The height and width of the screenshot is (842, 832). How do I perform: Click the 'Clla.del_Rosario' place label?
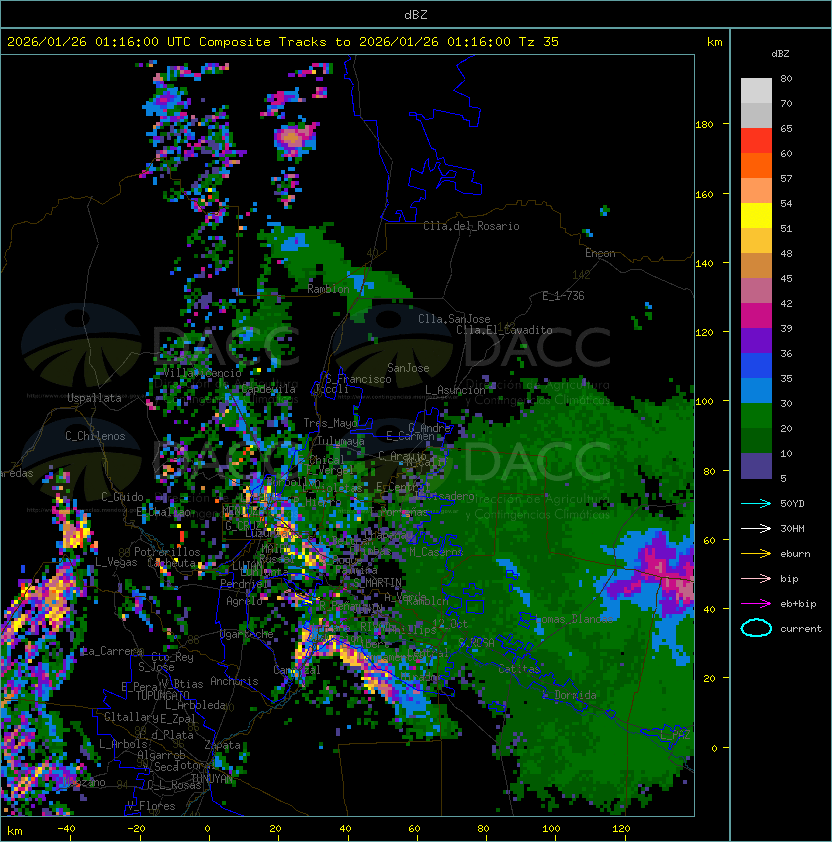(471, 226)
